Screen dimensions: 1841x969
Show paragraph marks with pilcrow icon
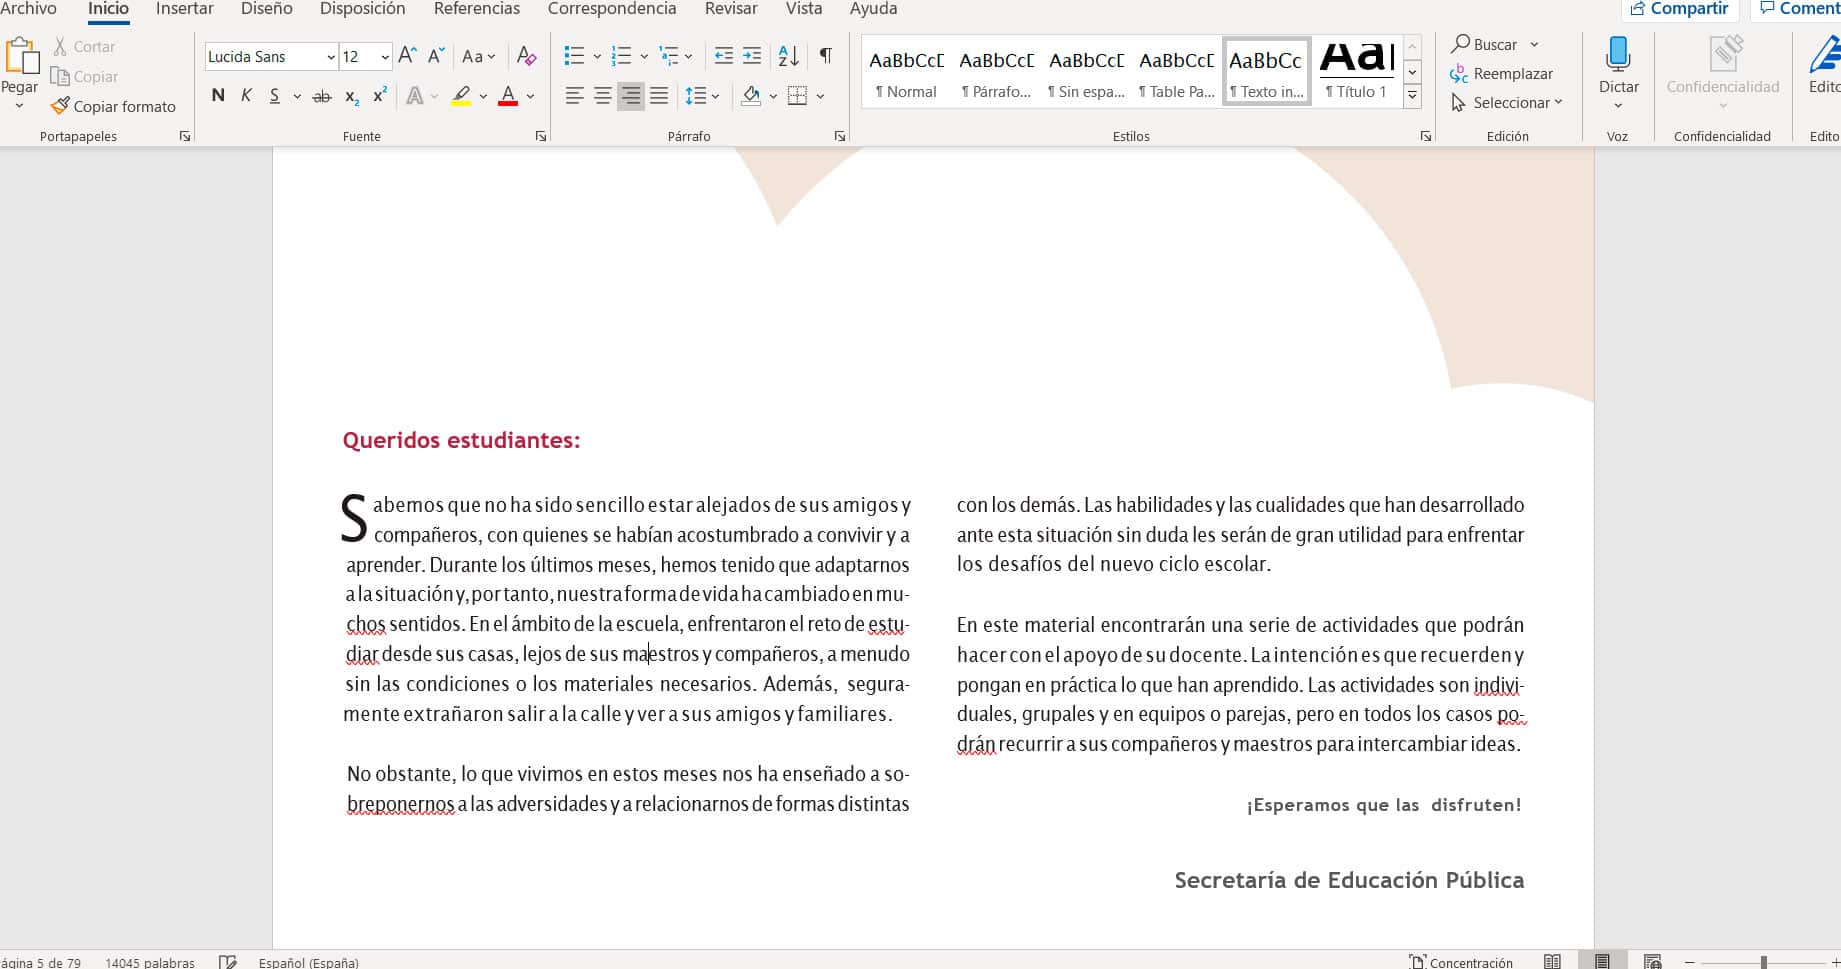(x=825, y=56)
